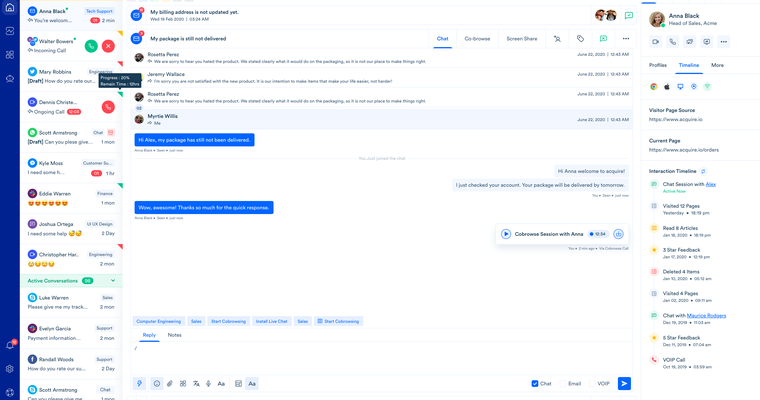Click the attachment paperclip icon

(169, 384)
